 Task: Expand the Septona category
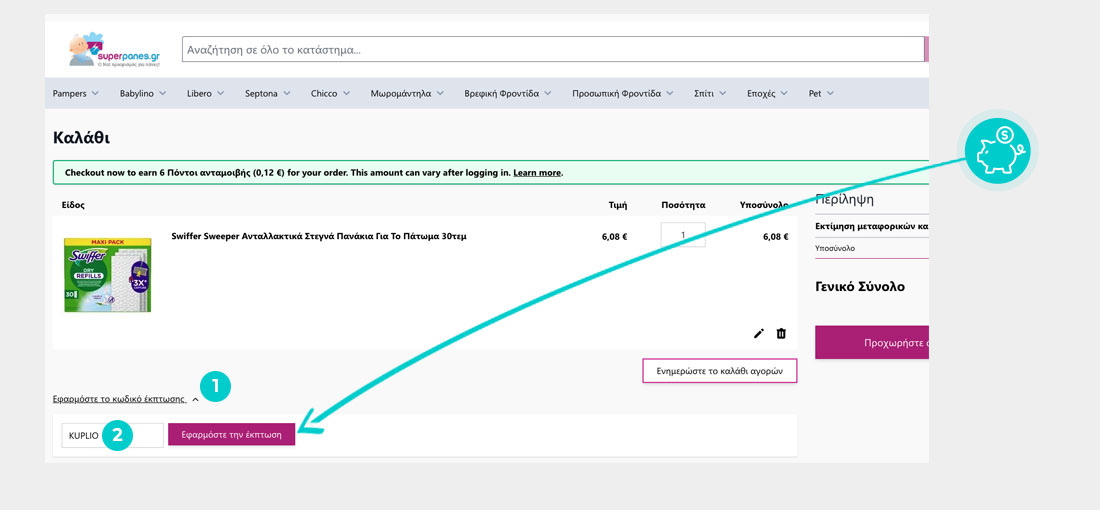tap(267, 94)
